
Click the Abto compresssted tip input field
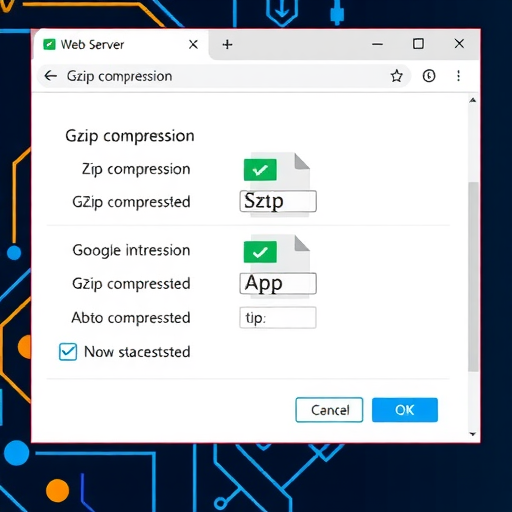click(x=278, y=318)
